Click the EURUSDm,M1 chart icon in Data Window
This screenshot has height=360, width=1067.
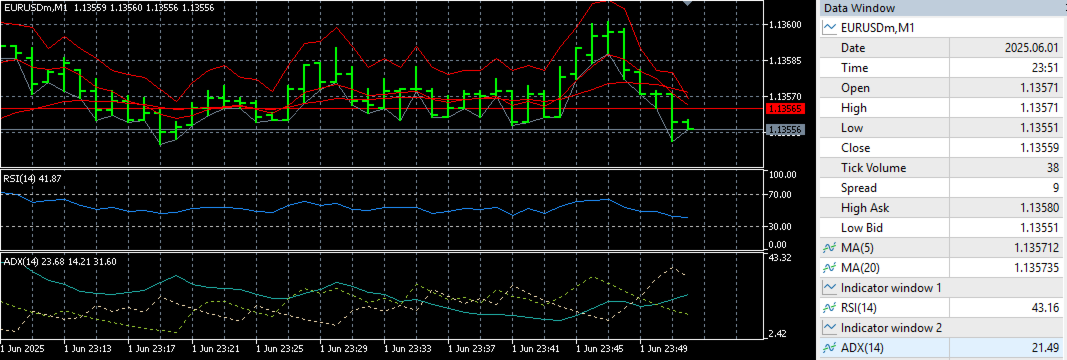coord(830,29)
